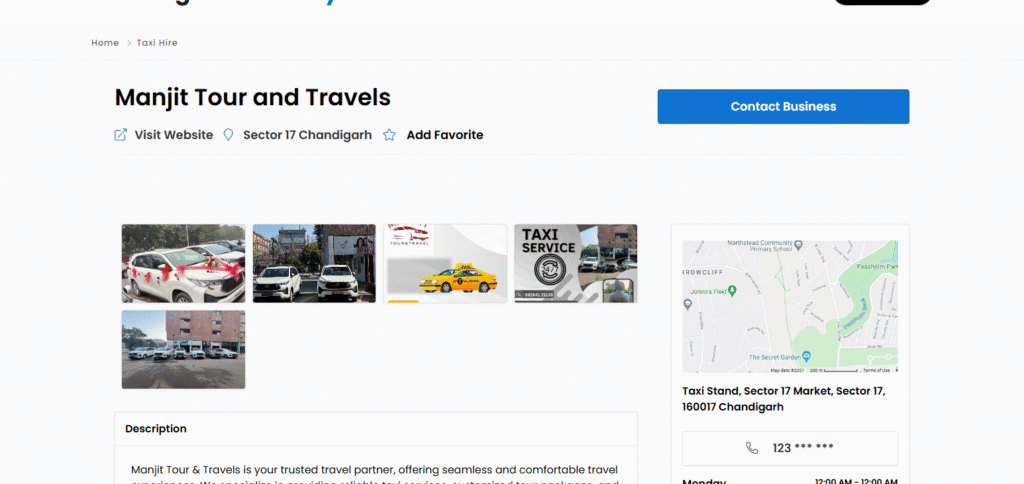Open yellow taxi Tour & Travel image
1024x484 pixels.
point(445,264)
